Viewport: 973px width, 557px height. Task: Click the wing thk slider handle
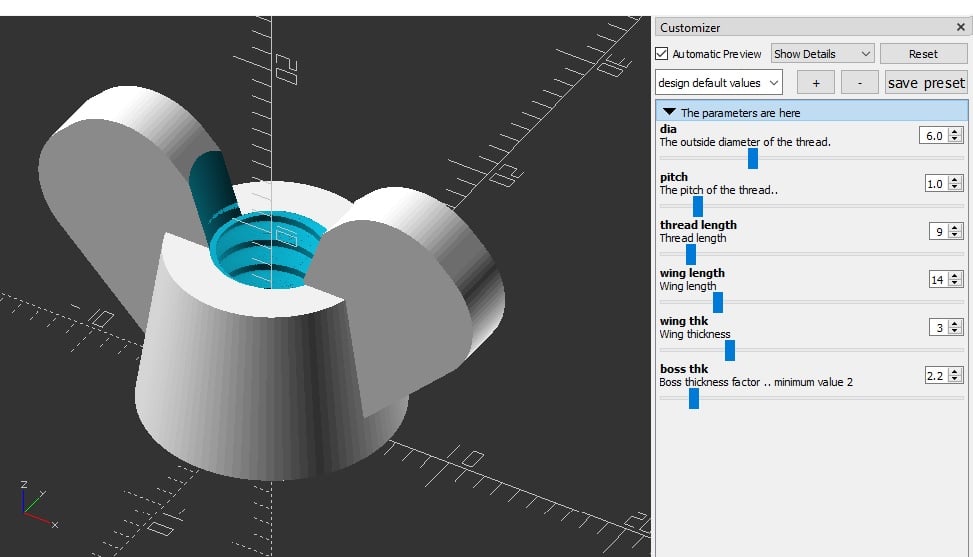[x=730, y=350]
